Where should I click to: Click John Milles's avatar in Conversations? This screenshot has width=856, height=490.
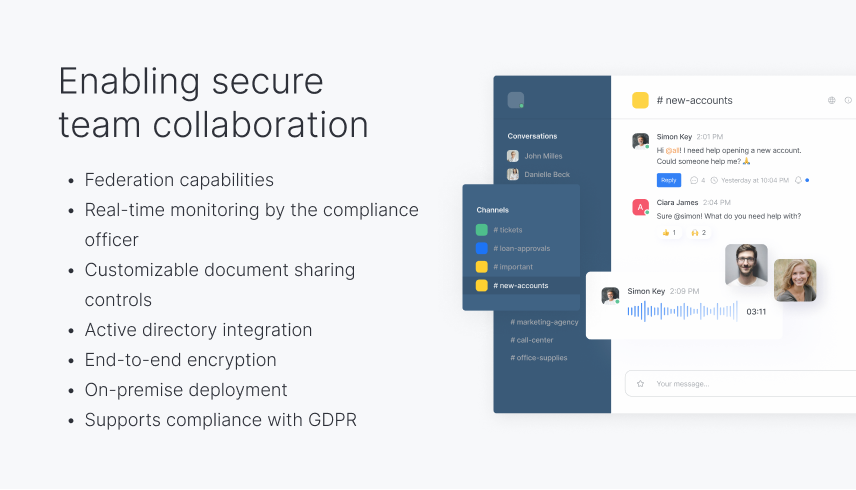(x=513, y=156)
